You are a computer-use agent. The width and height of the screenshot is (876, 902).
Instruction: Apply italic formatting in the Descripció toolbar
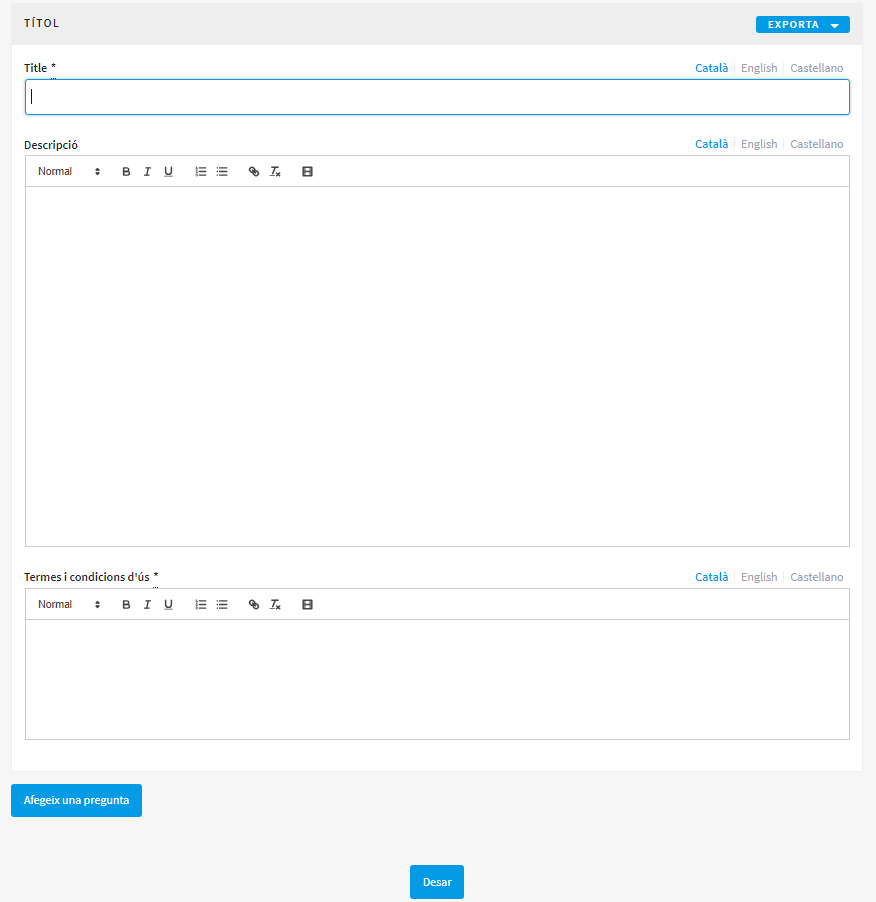[x=147, y=171]
